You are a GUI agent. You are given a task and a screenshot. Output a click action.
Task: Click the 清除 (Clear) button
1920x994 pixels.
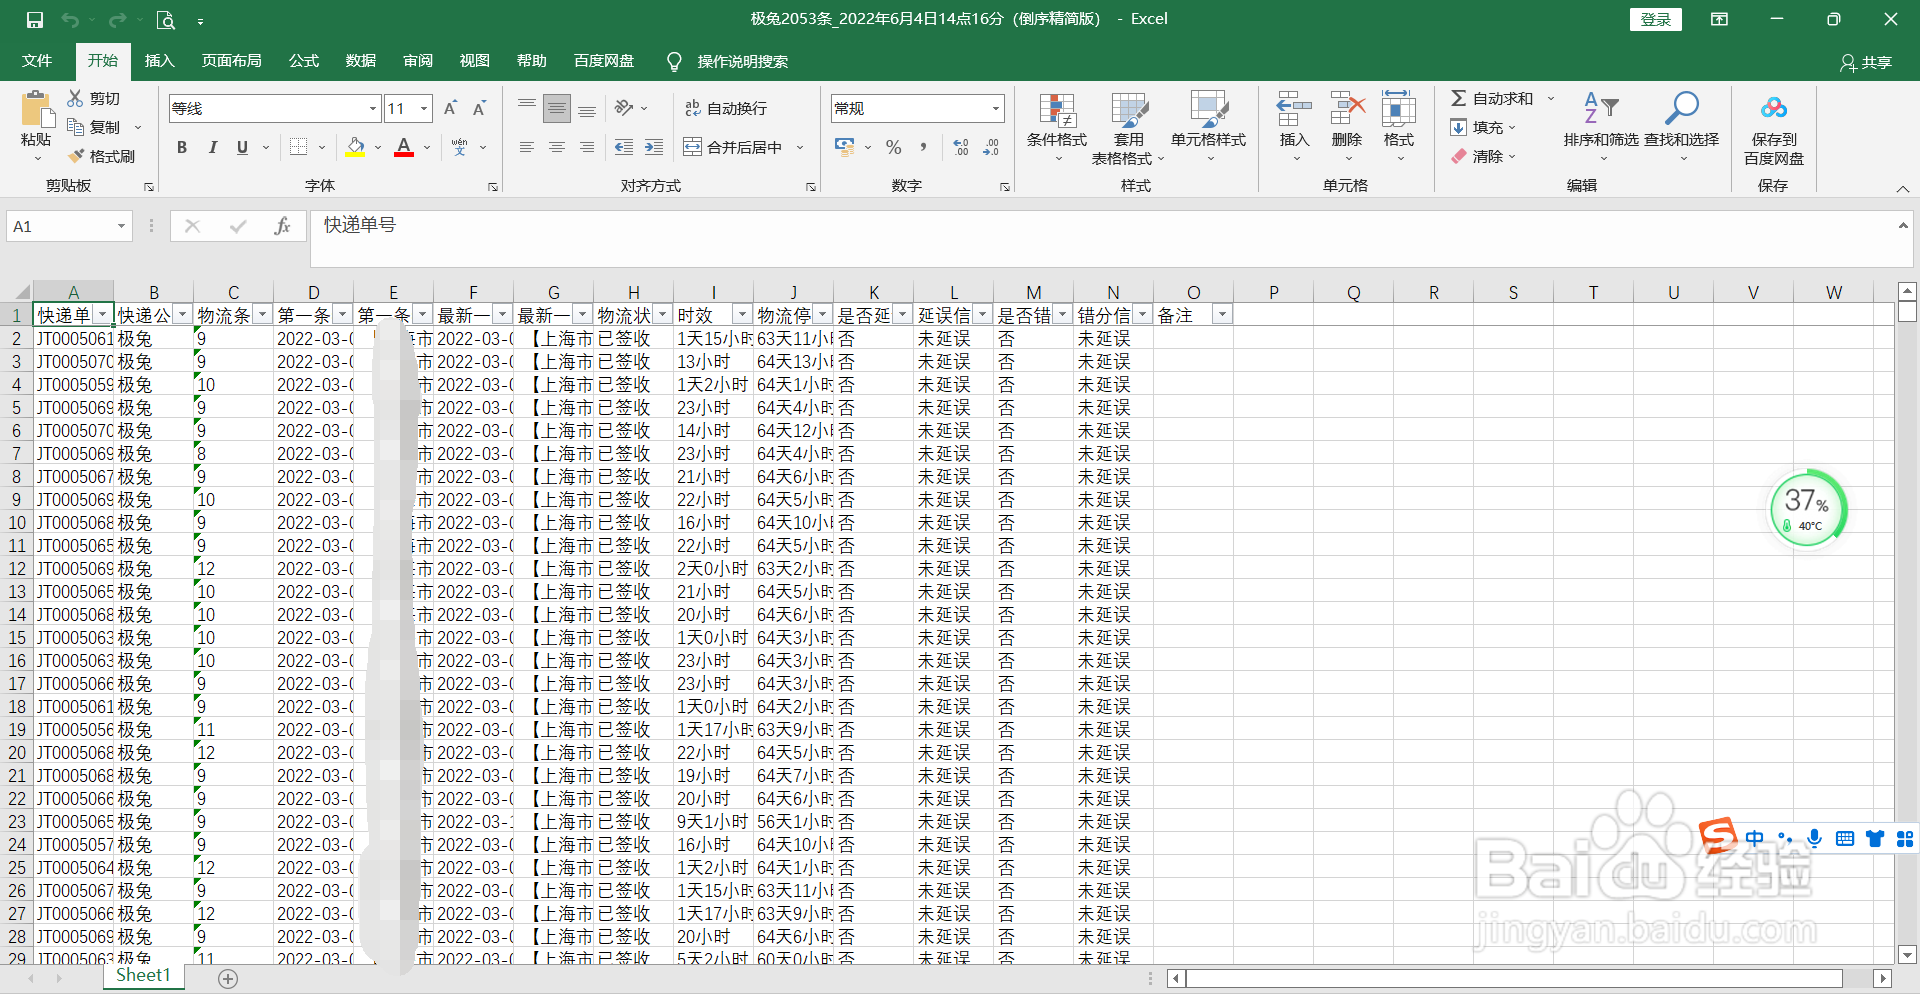[x=1484, y=156]
